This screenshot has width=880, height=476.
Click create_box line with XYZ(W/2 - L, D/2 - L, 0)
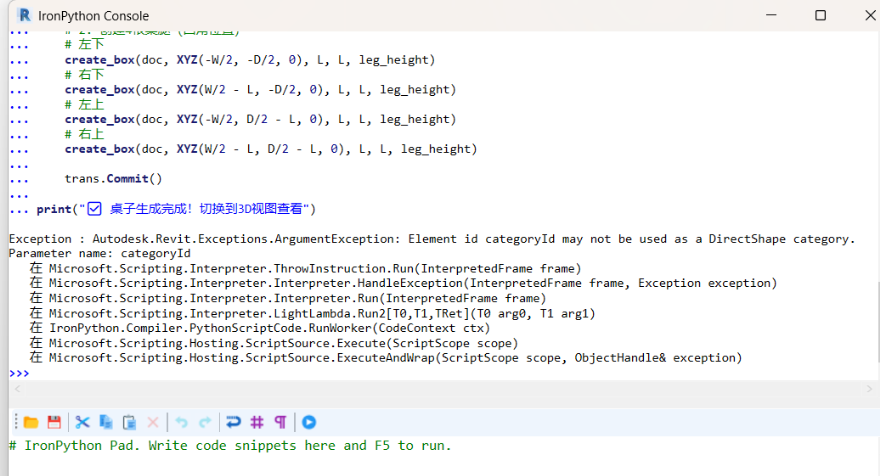[271, 149]
